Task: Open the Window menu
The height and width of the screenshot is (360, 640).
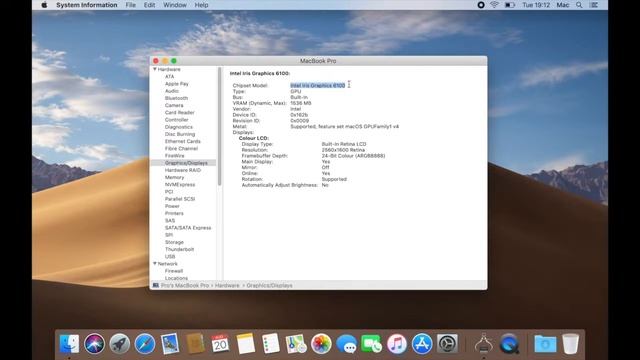Action: coord(175,5)
